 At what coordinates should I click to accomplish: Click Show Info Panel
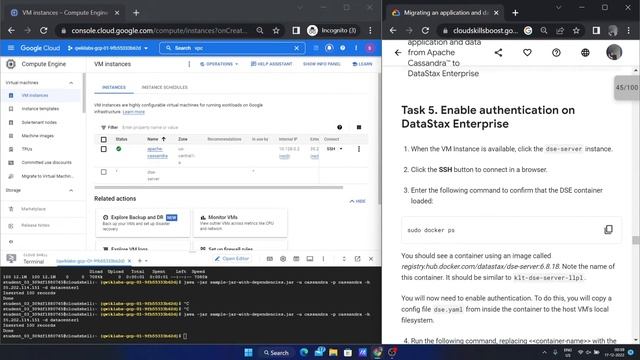tap(322, 64)
